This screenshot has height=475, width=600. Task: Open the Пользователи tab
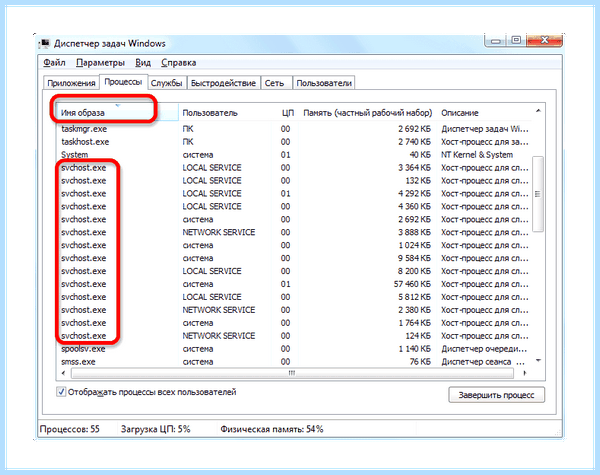[x=324, y=83]
